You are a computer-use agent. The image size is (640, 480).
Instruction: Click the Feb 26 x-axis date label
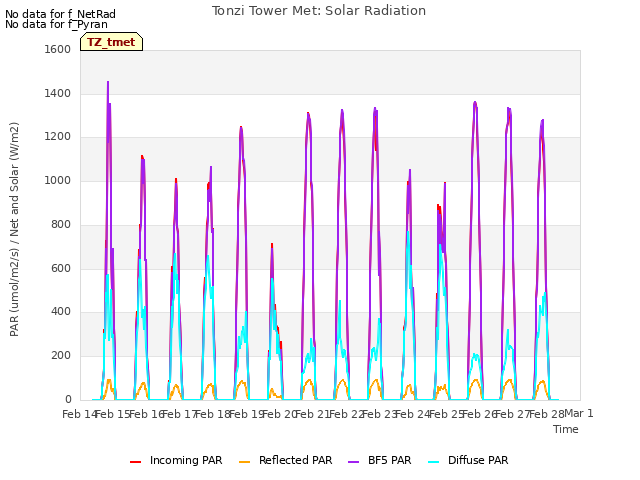pyautogui.click(x=480, y=414)
